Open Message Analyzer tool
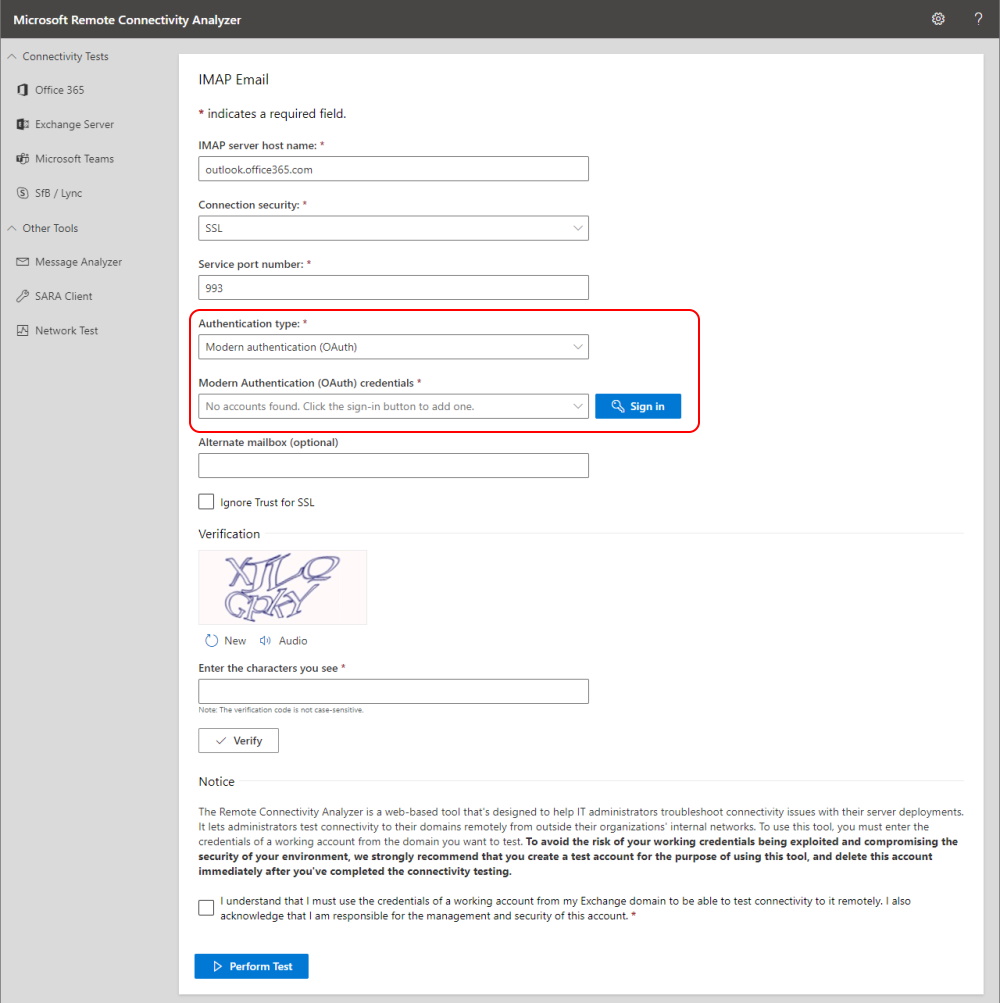This screenshot has width=1000, height=1003. click(78, 262)
